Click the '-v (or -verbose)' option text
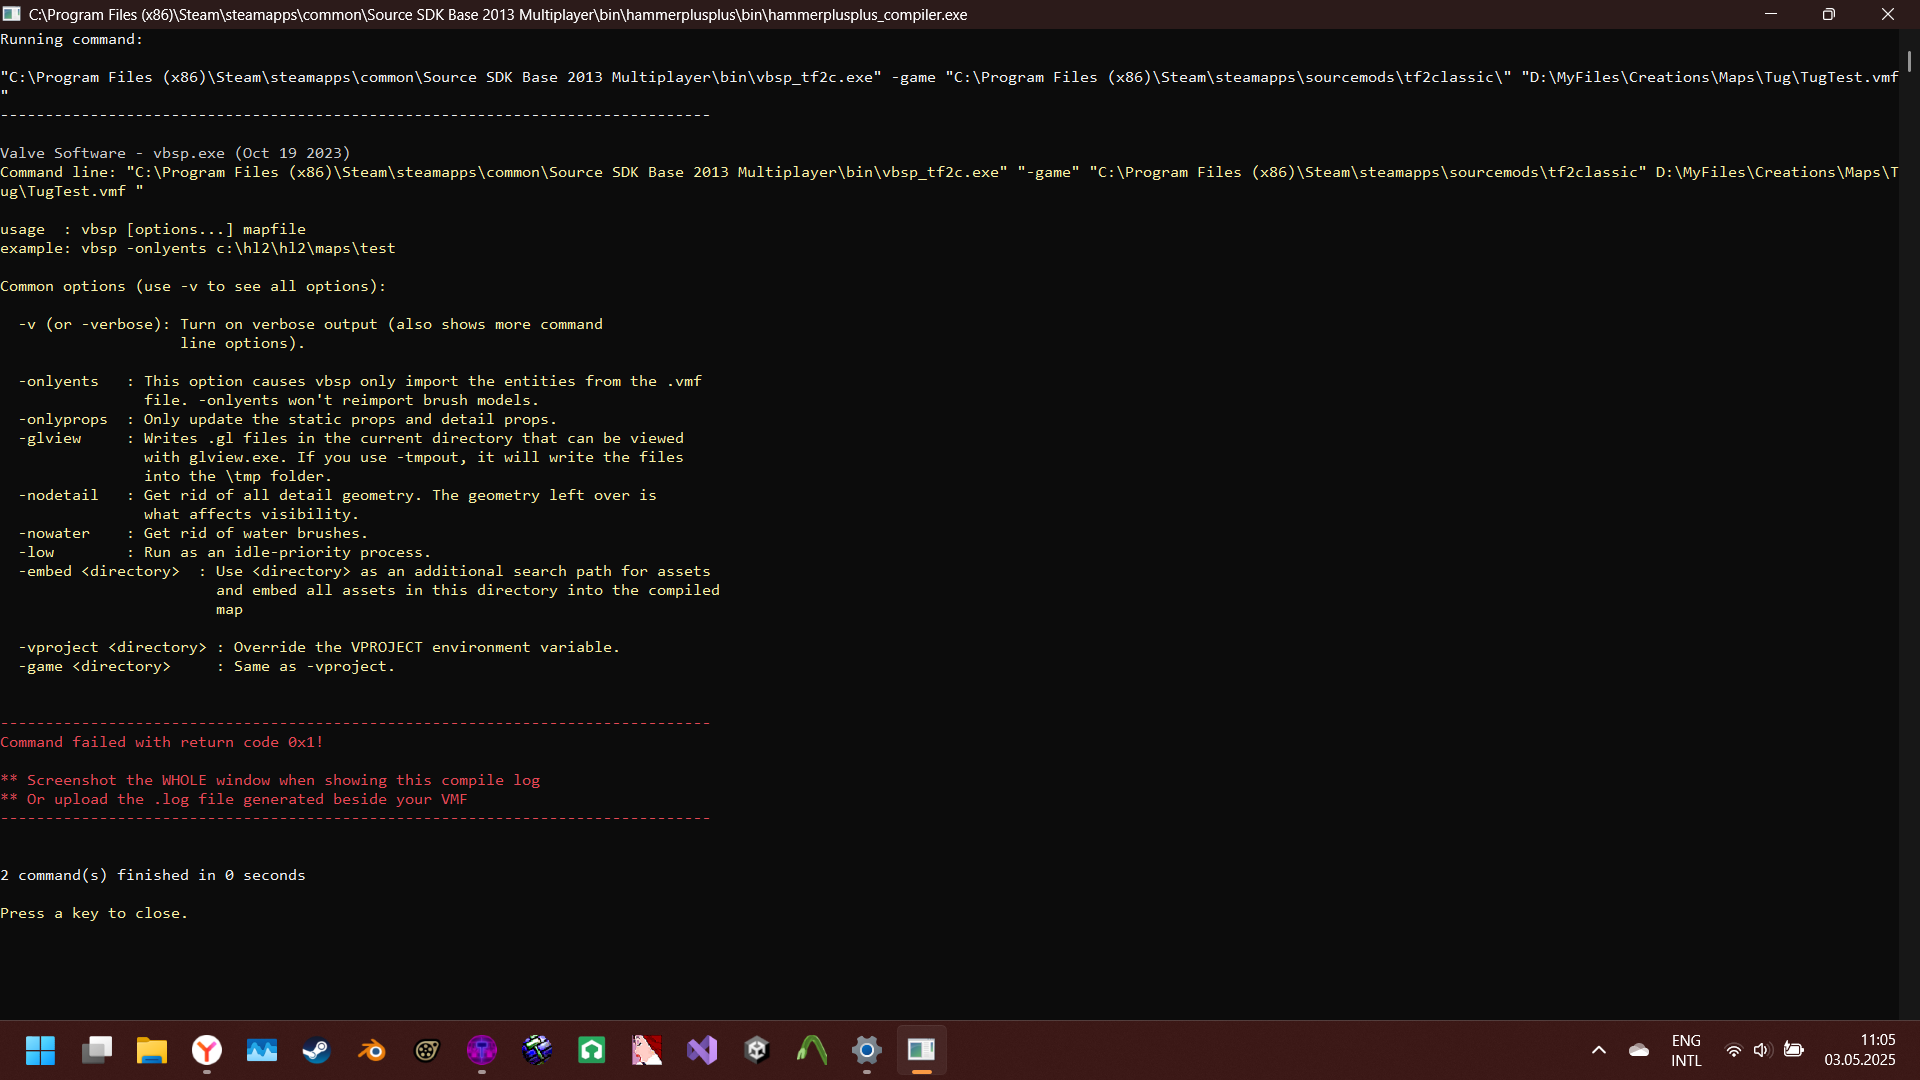 pyautogui.click(x=94, y=324)
